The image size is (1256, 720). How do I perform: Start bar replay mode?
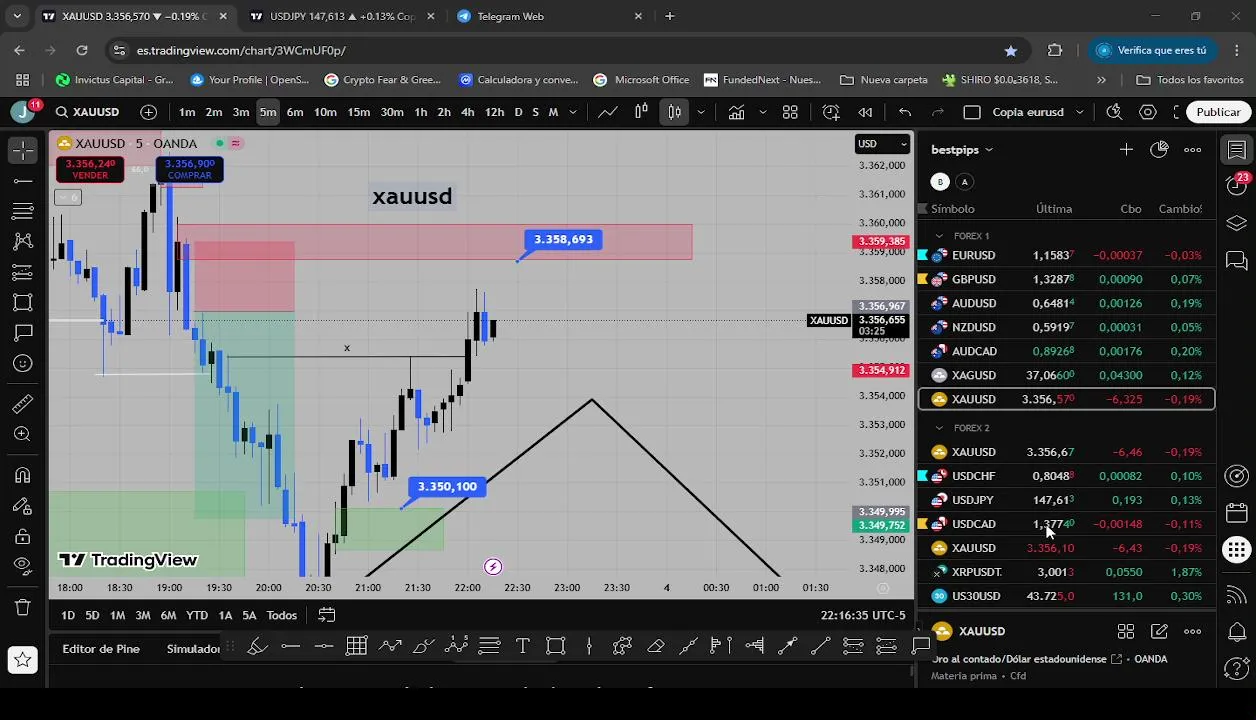[865, 112]
